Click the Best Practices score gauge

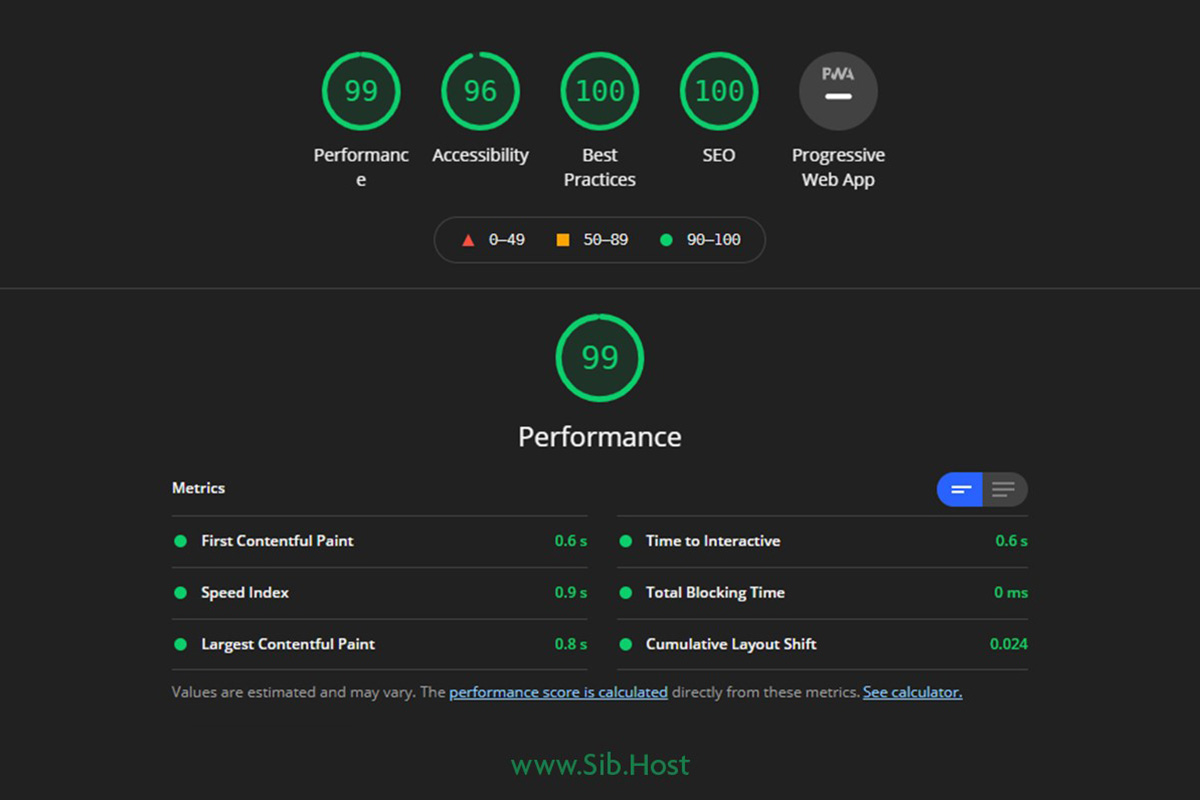tap(600, 91)
